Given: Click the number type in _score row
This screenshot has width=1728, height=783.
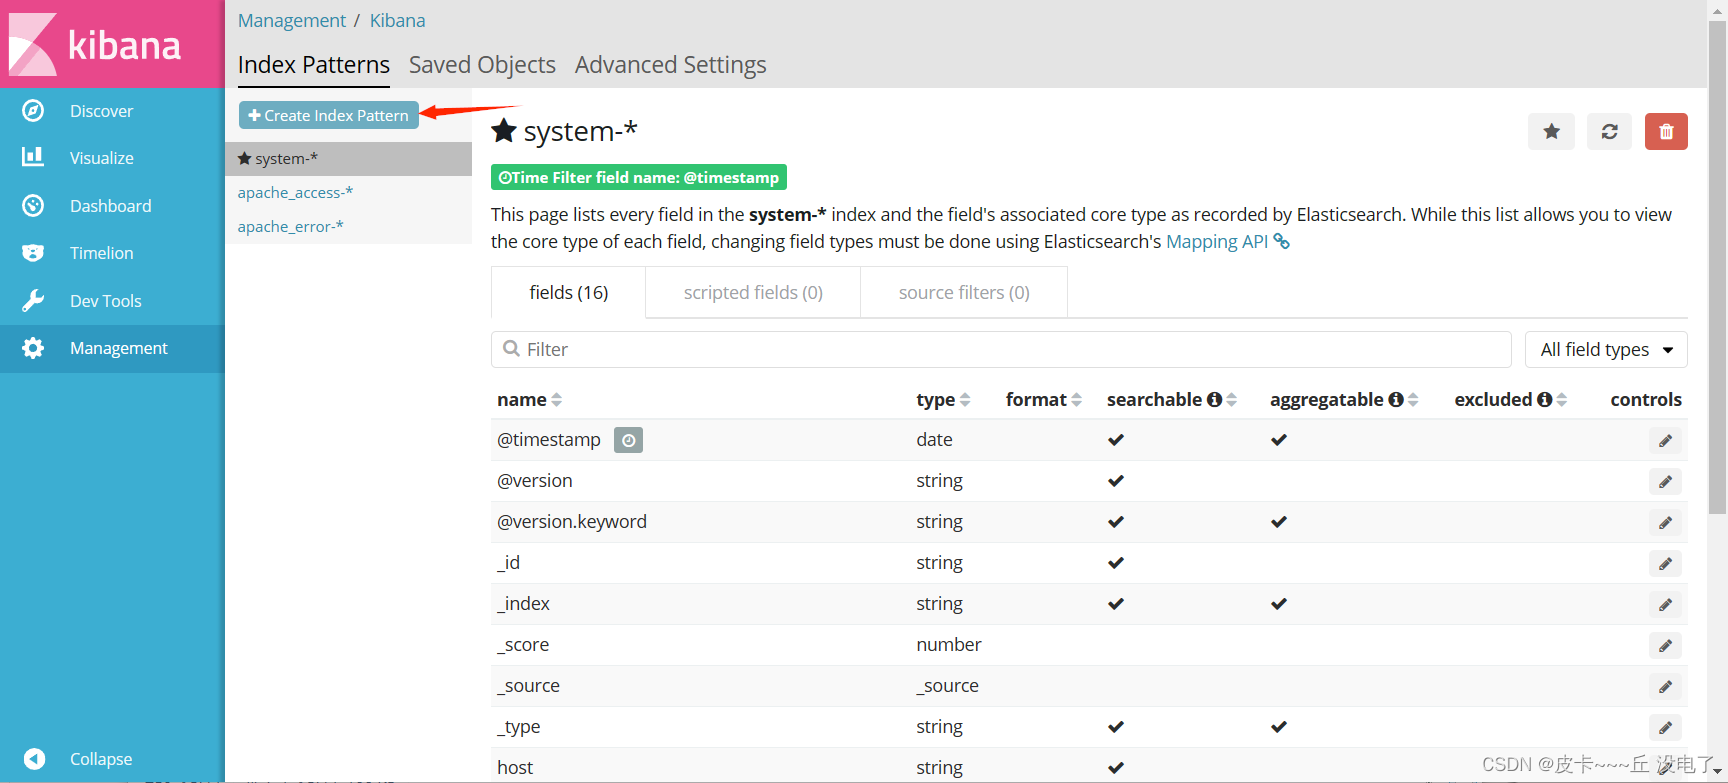Looking at the screenshot, I should (x=949, y=645).
